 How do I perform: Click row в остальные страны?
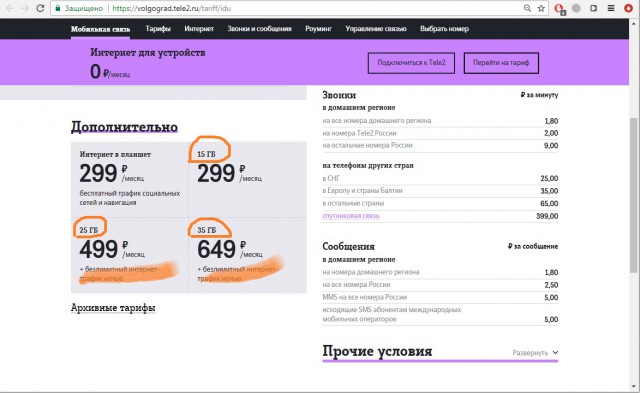coord(440,203)
